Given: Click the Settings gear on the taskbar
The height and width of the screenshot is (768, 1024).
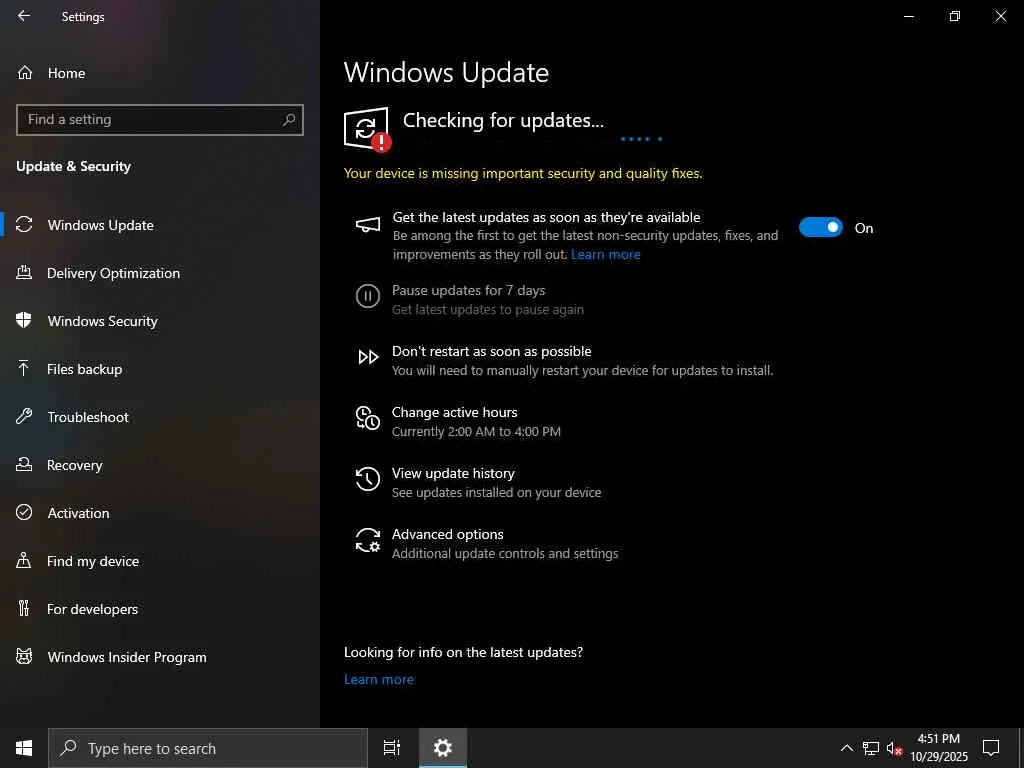Looking at the screenshot, I should 443,748.
